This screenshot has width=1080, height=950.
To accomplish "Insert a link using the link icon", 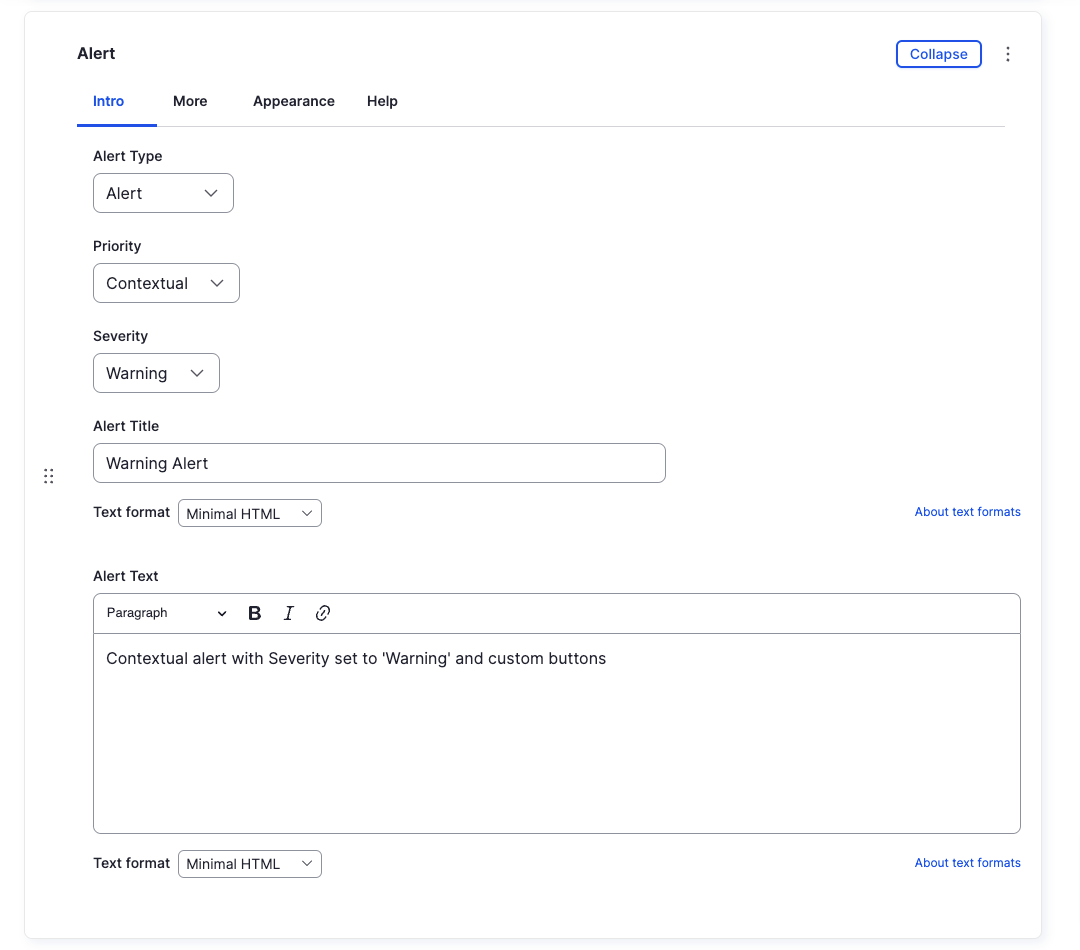I will (x=322, y=612).
